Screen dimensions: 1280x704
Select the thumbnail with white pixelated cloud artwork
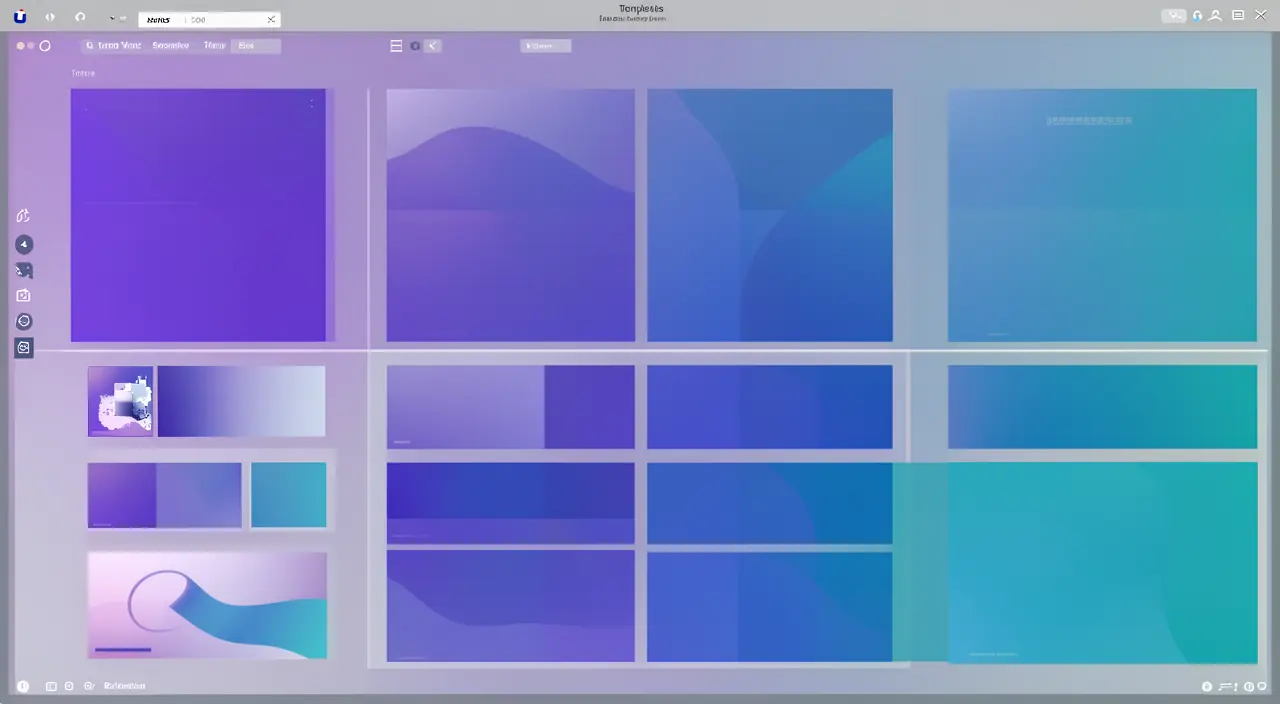(x=120, y=401)
